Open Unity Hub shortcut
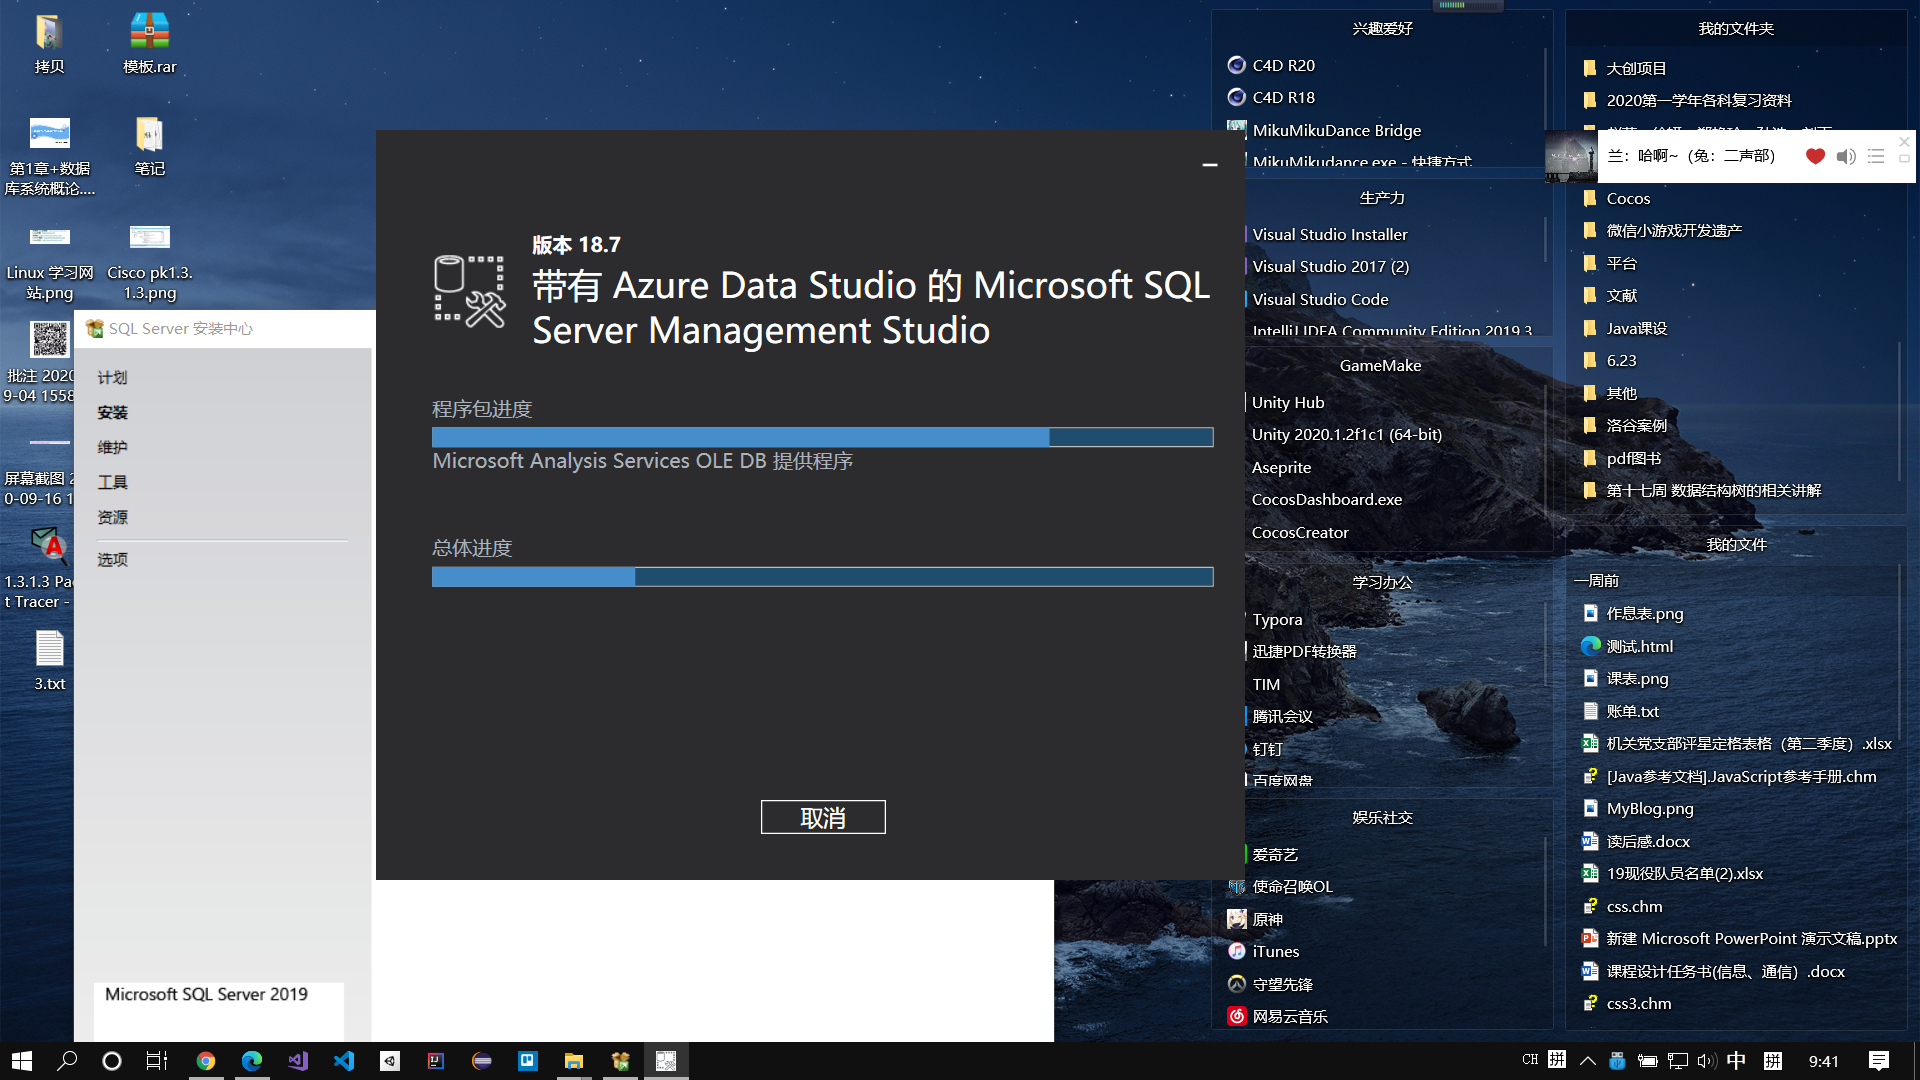Image resolution: width=1920 pixels, height=1080 pixels. tap(1287, 402)
